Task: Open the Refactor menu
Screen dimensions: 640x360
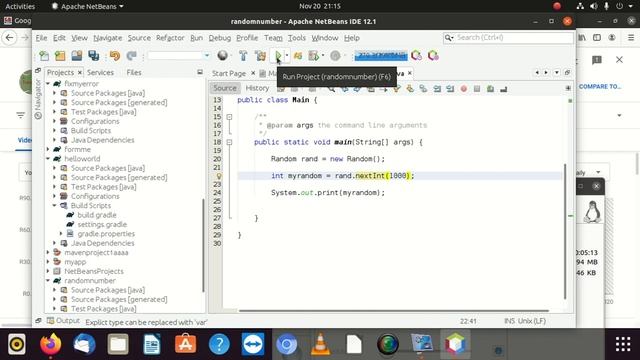Action: tap(170, 38)
